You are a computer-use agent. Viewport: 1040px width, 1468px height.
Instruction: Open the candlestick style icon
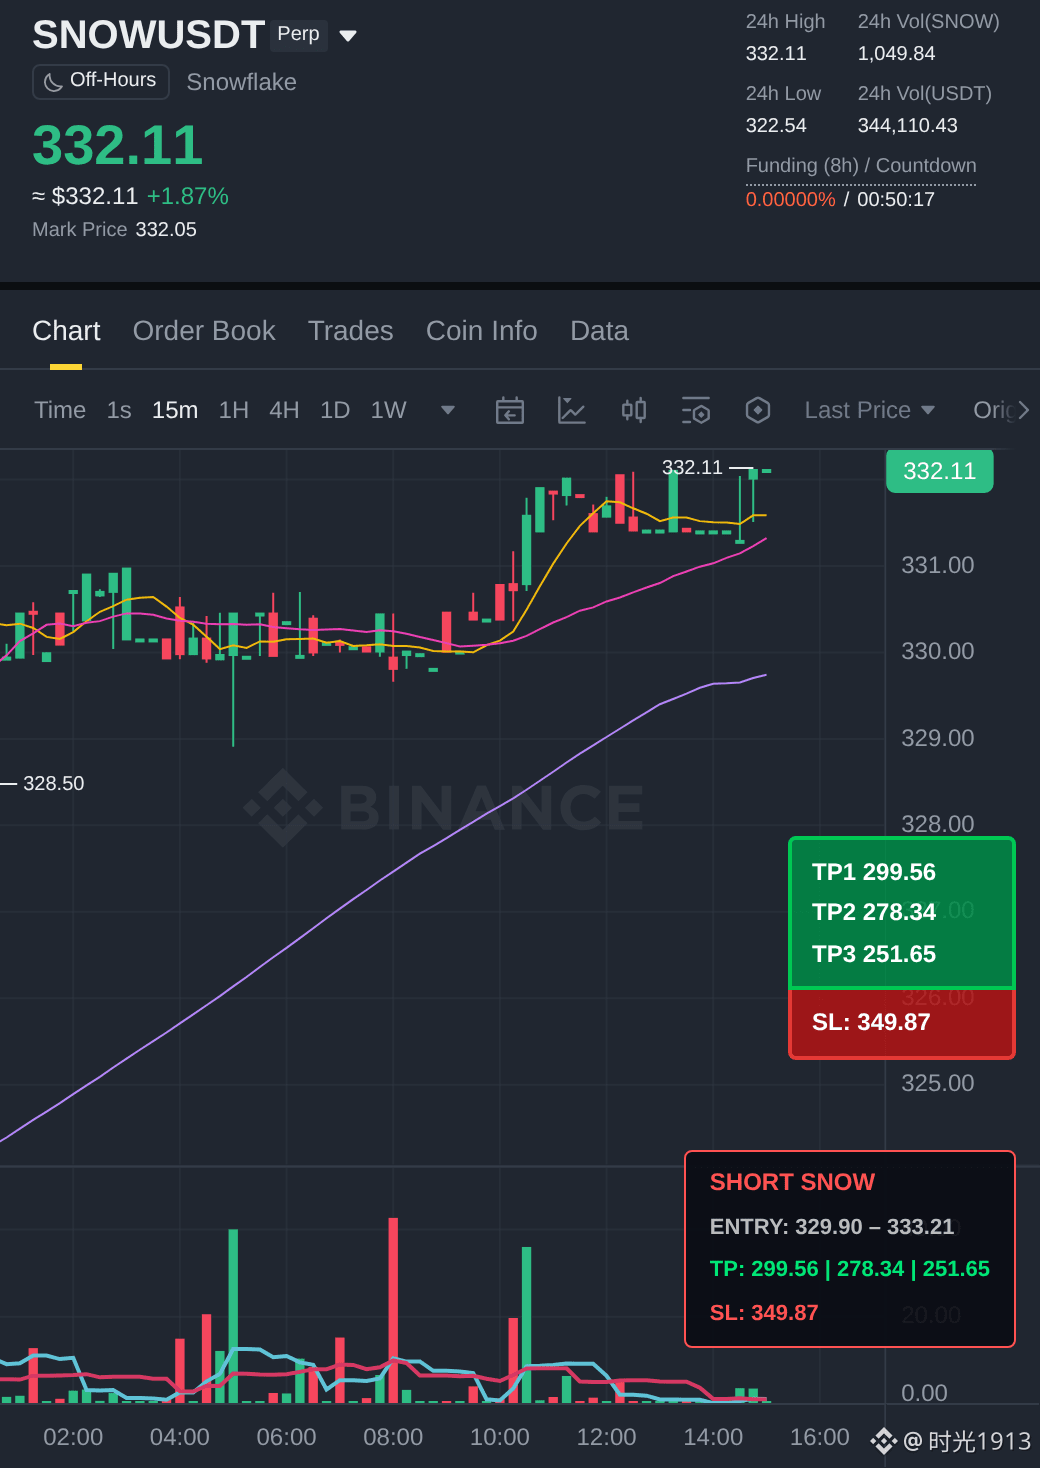634,410
